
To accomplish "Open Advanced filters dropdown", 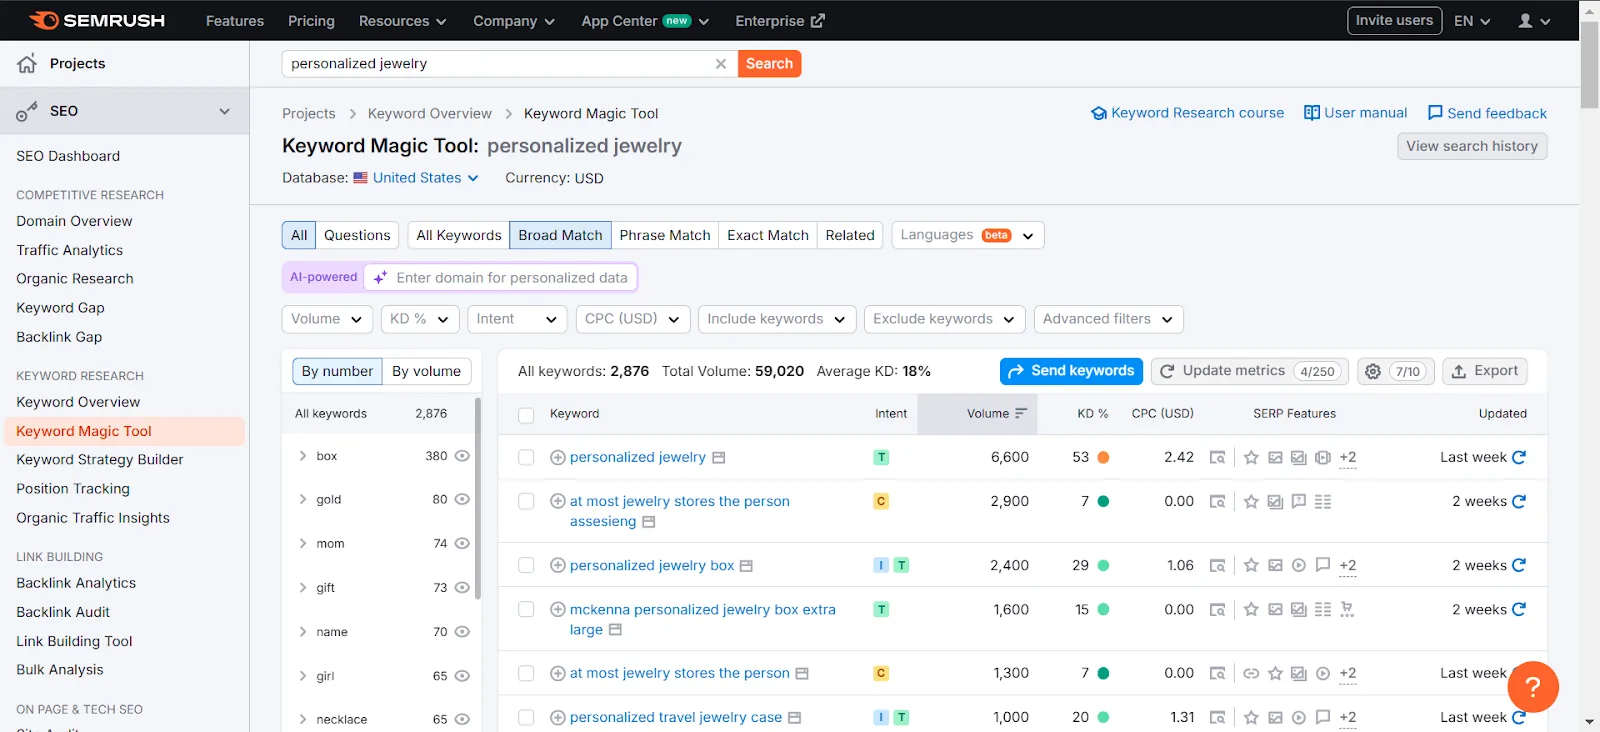I will coord(1109,319).
